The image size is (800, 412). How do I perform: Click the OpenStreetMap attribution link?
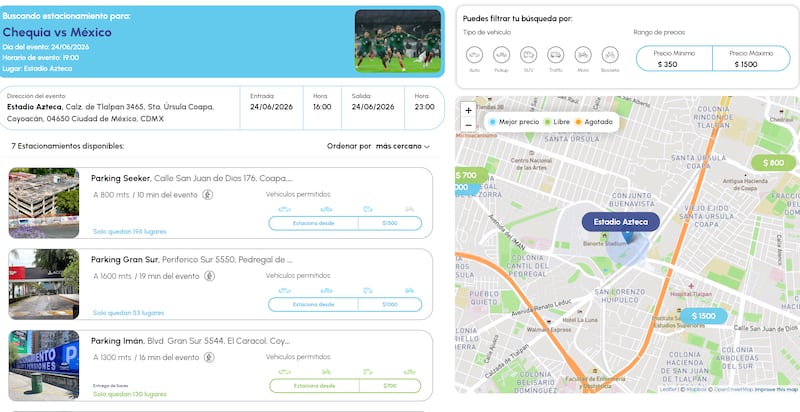click(x=732, y=390)
